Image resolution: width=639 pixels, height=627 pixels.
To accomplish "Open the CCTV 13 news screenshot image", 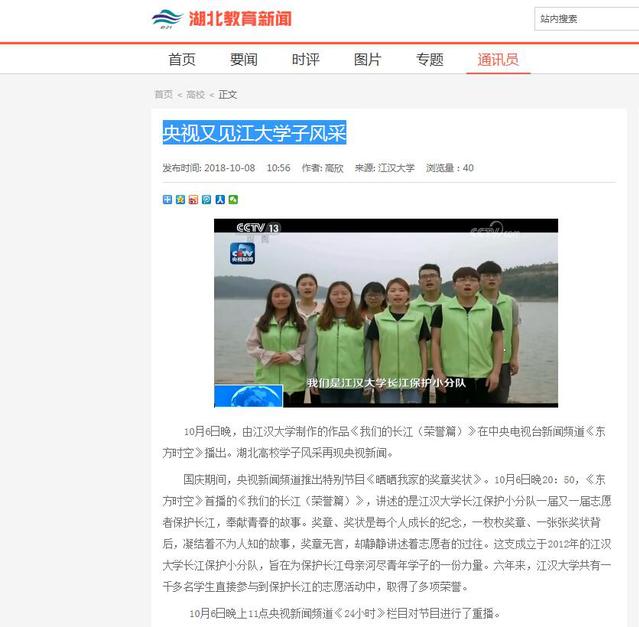I will tap(386, 313).
